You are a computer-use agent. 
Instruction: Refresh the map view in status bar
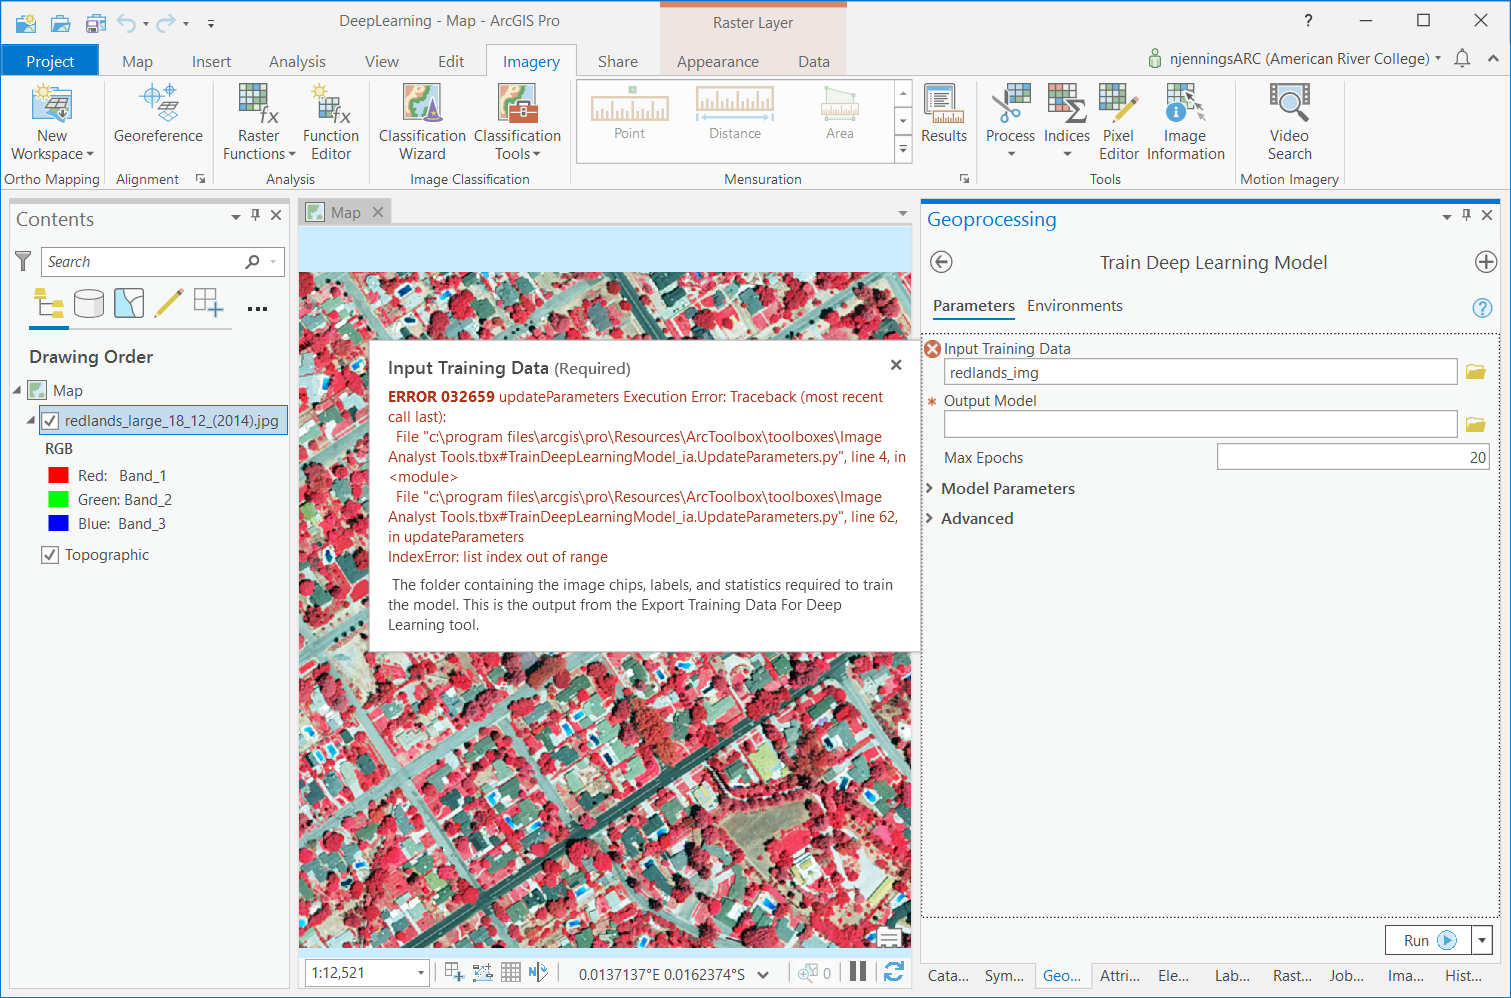tap(894, 972)
